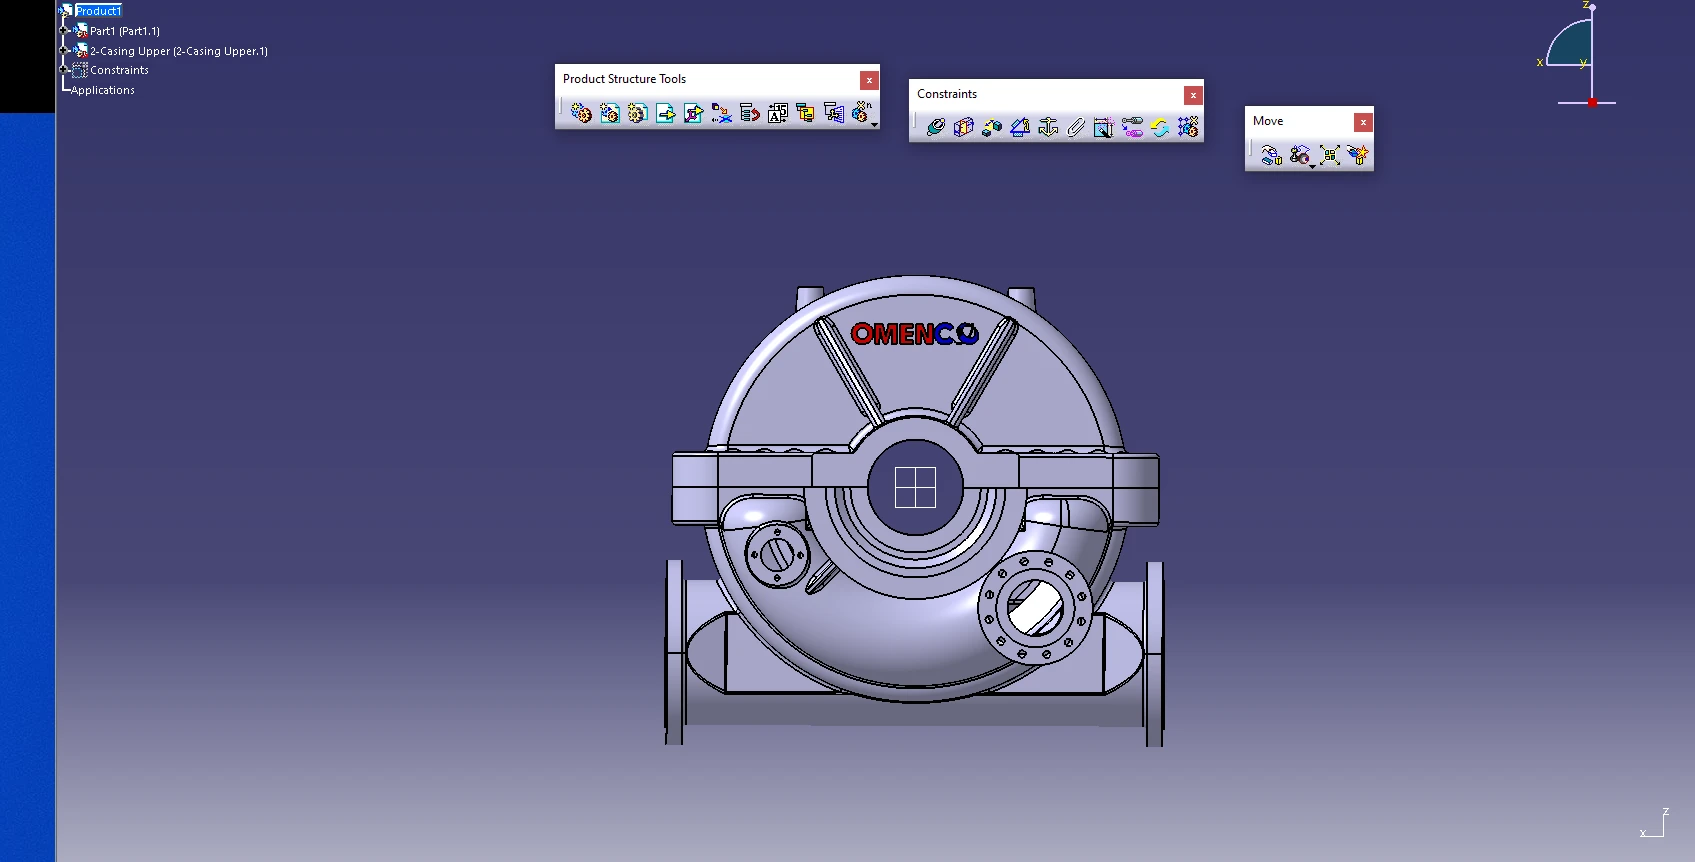Expand the 2-Casing Upper tree node
The width and height of the screenshot is (1695, 862).
[64, 50]
